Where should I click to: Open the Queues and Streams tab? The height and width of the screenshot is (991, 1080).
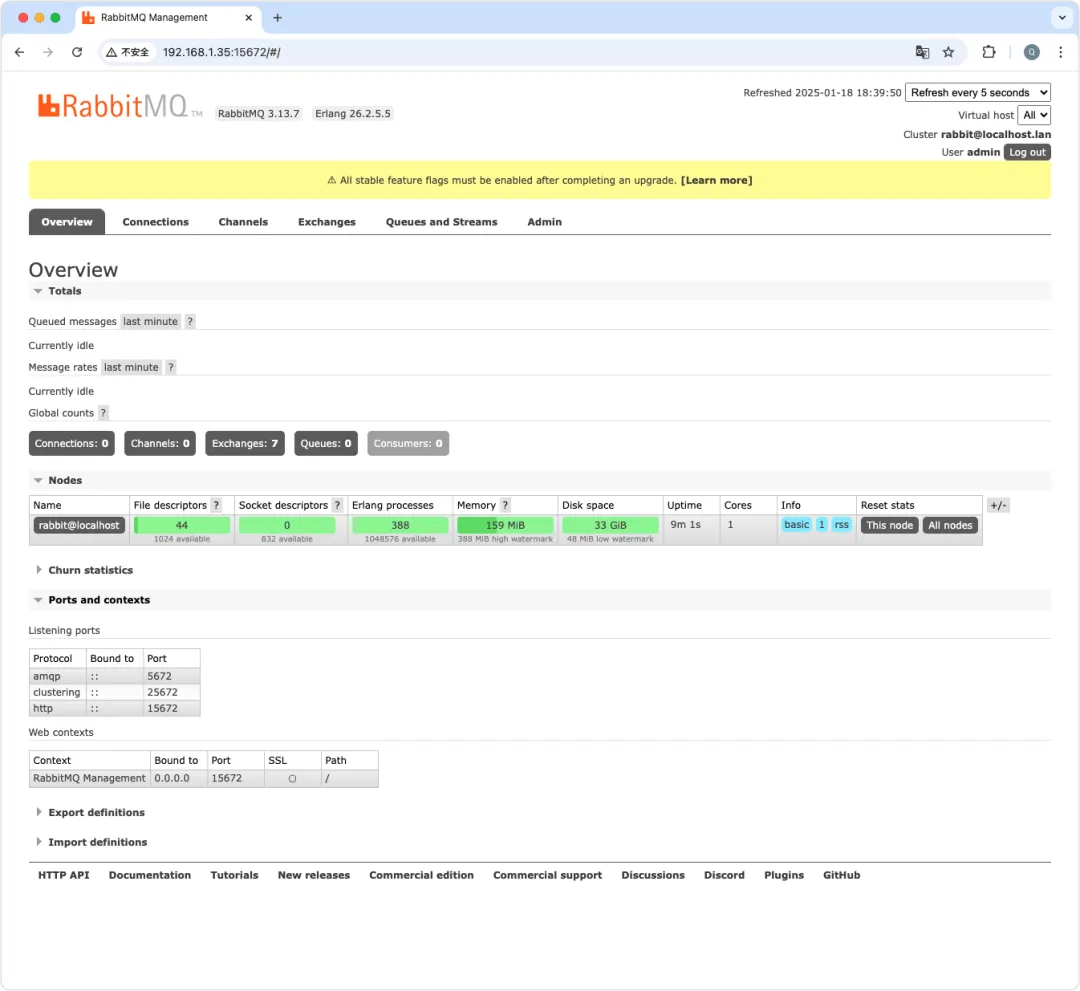pyautogui.click(x=442, y=222)
